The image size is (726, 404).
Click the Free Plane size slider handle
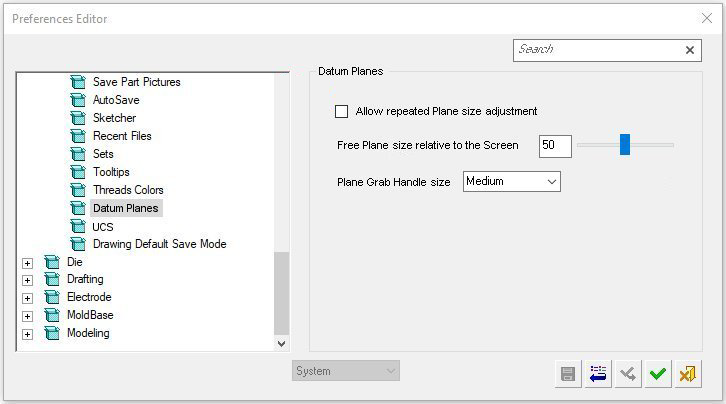[x=625, y=145]
